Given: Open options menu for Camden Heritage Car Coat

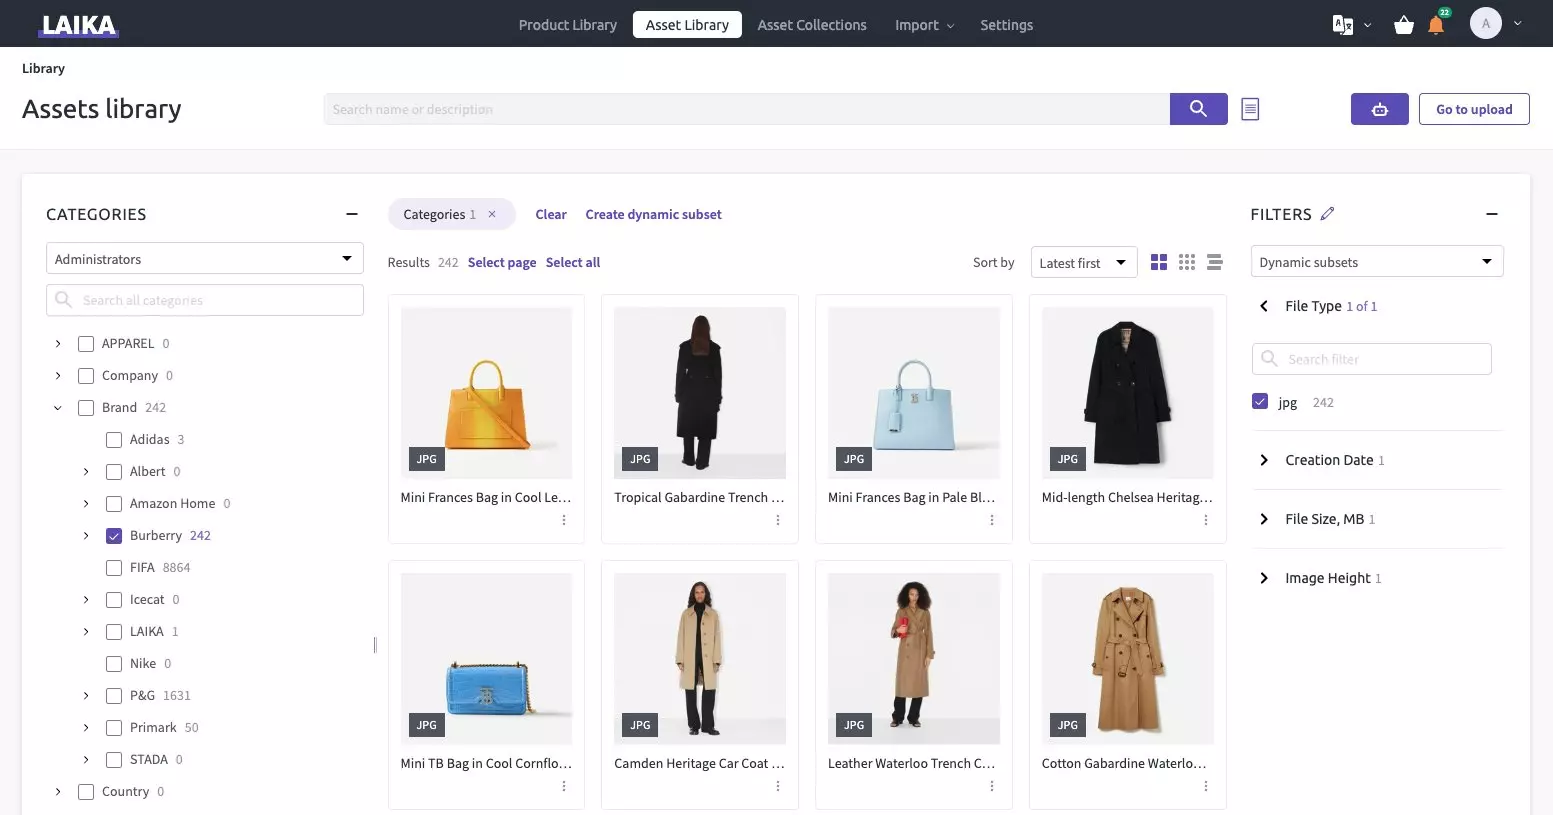Looking at the screenshot, I should [x=778, y=786].
